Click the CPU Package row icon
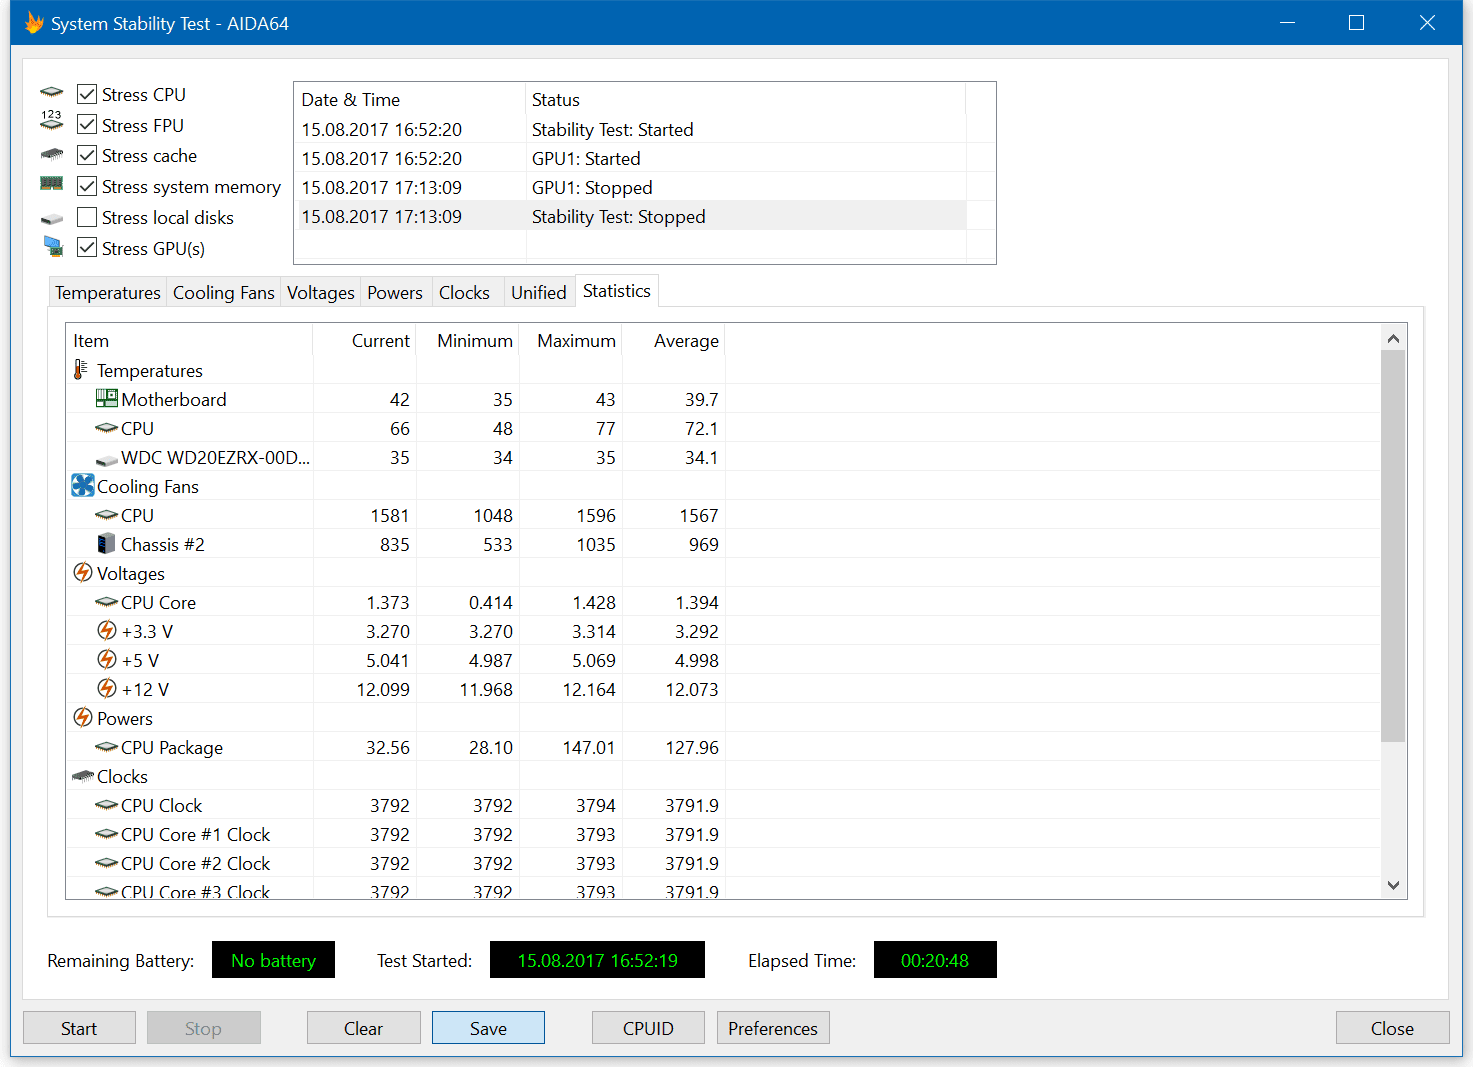The width and height of the screenshot is (1473, 1067). (107, 747)
